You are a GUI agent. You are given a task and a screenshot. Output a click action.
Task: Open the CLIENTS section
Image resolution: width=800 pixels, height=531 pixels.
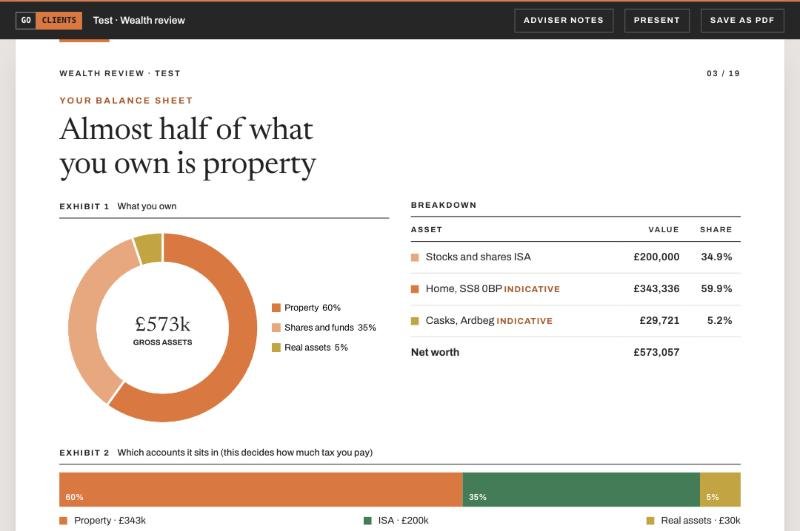coord(59,20)
